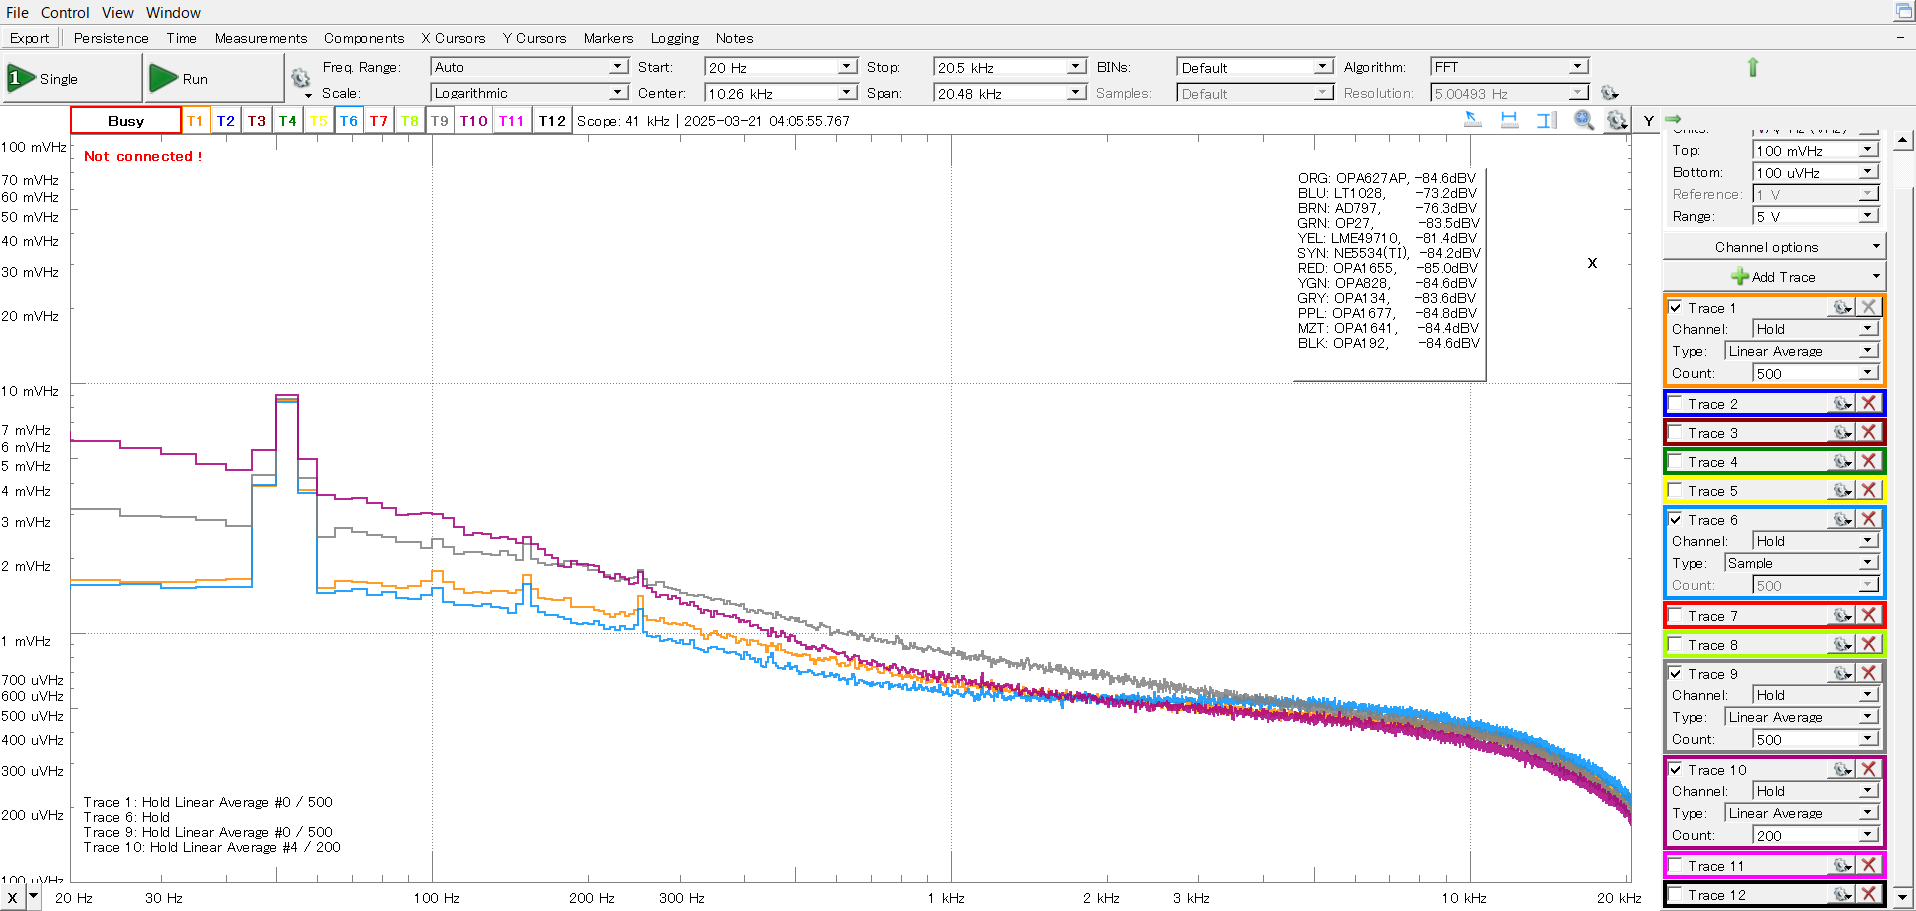Screen dimensions: 1916x911
Task: Open Trace 2 settings gear
Action: 1842,403
